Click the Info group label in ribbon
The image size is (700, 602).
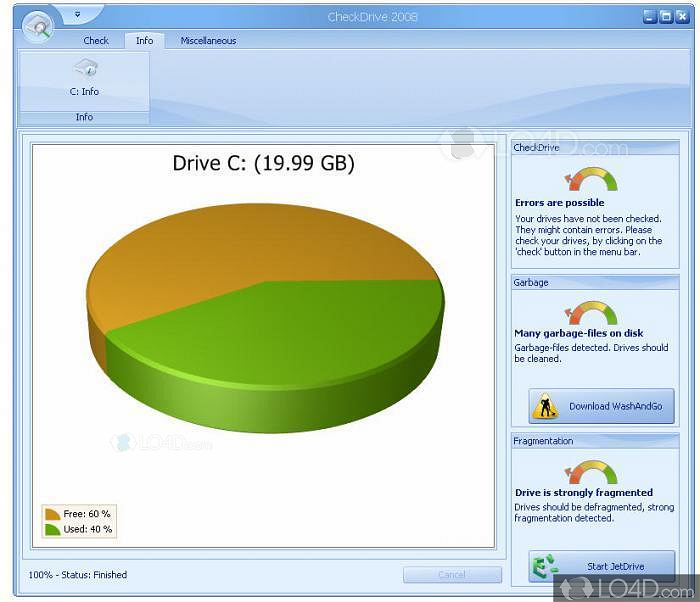tap(84, 117)
